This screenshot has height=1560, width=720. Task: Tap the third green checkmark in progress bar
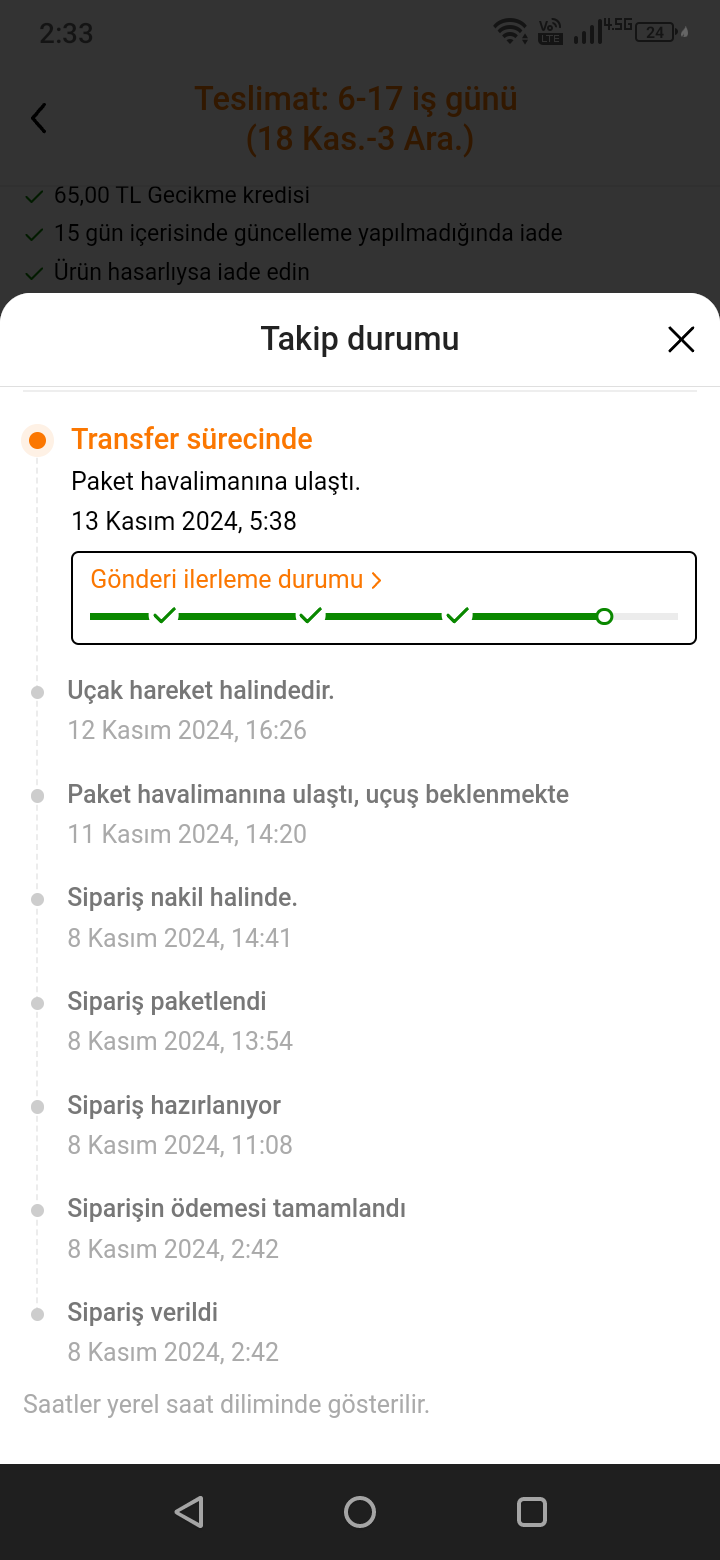457,615
